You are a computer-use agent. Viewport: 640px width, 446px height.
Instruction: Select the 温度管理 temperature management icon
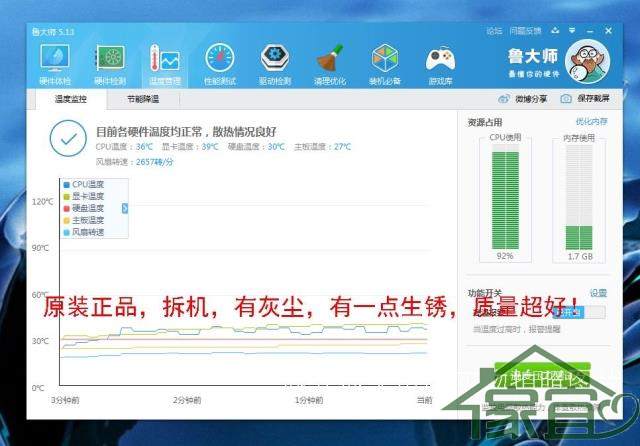[164, 64]
